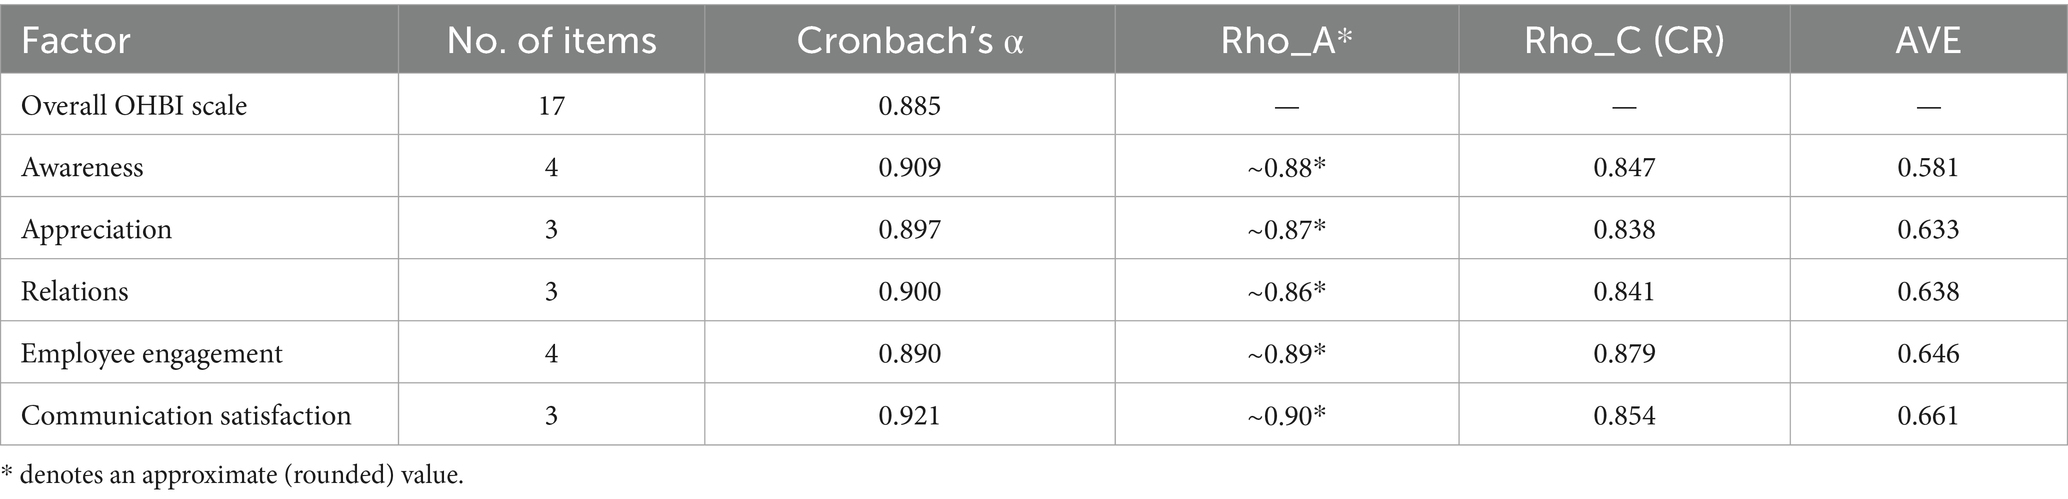Image resolution: width=2068 pixels, height=499 pixels.
Task: Click the ~0.90* Rho_A value
Action: [1286, 415]
